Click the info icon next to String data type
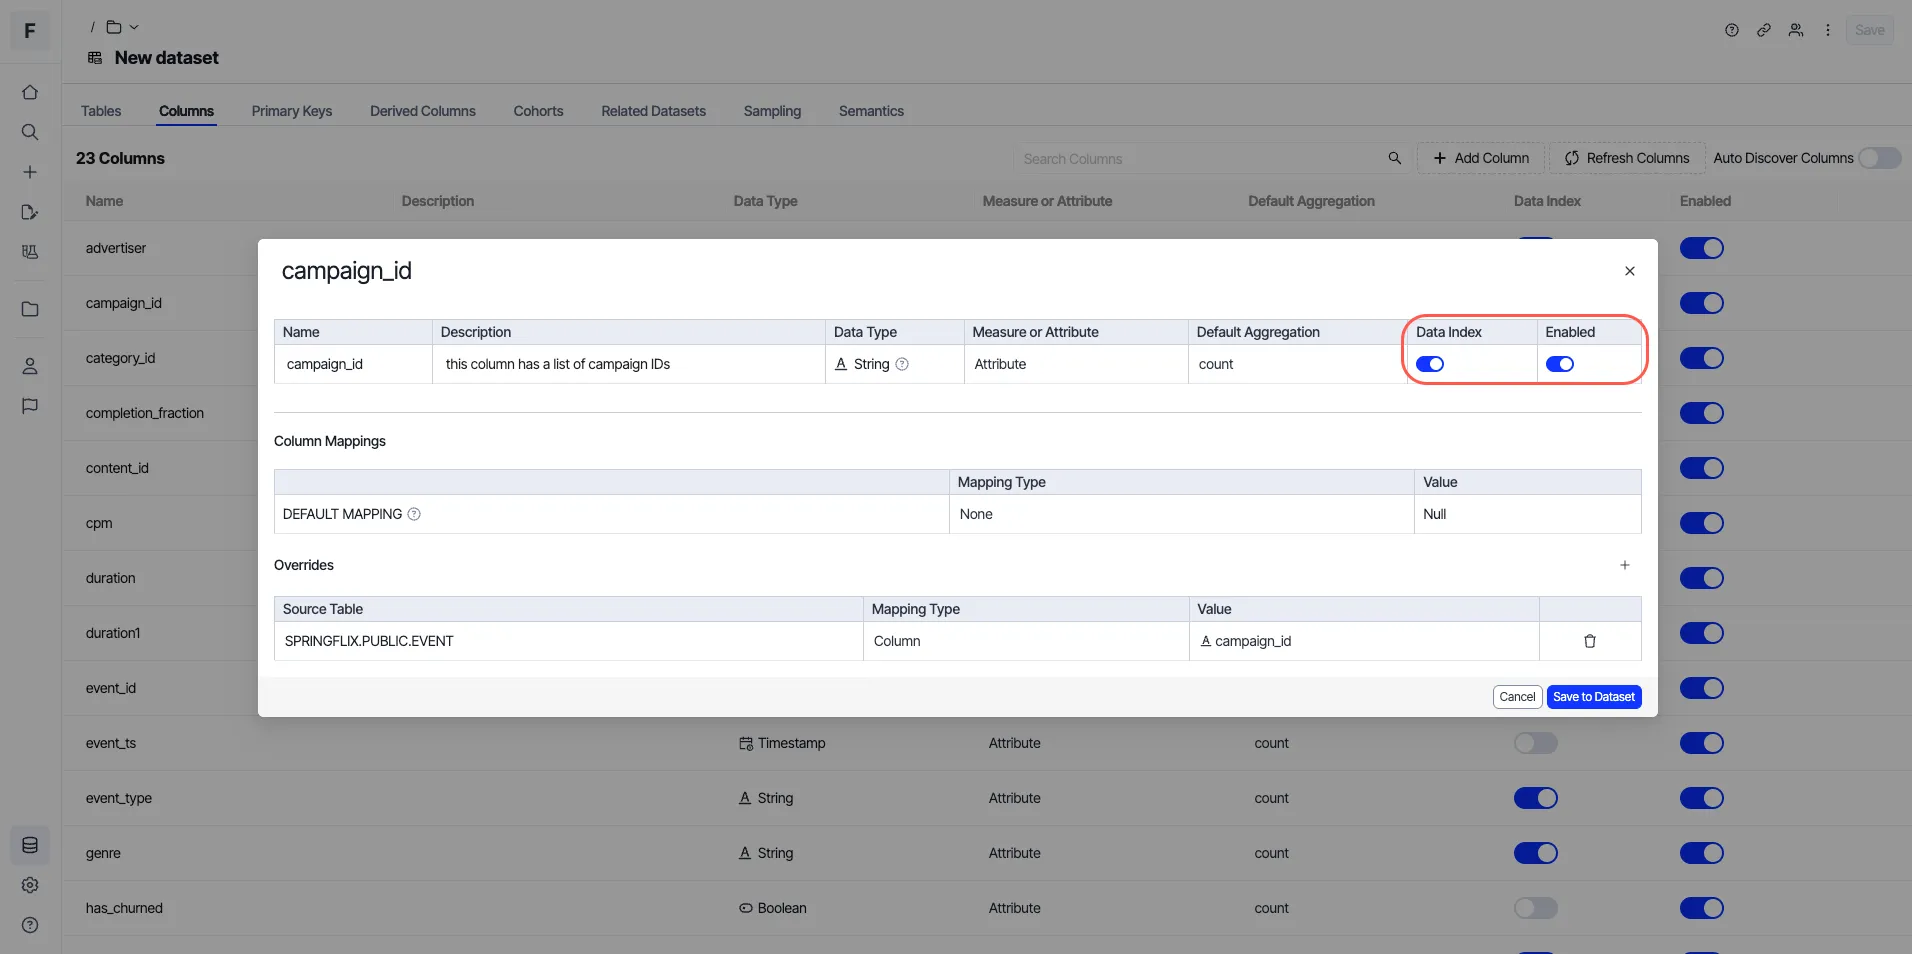Screen dimensions: 1912x954 click(902, 364)
